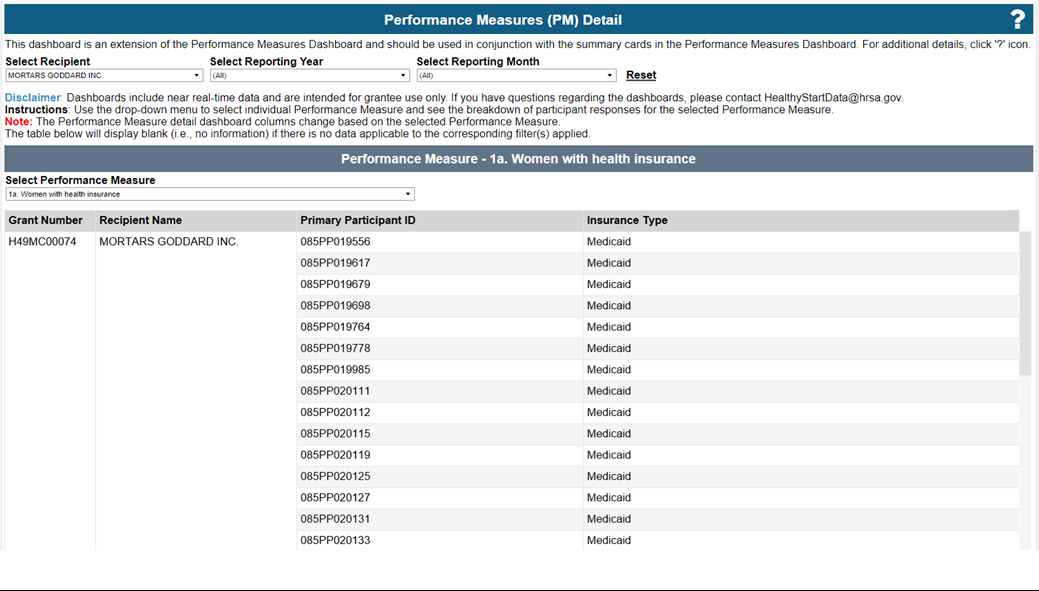Select participant ID 085PP019617
The height and width of the screenshot is (591, 1039).
[x=335, y=263]
